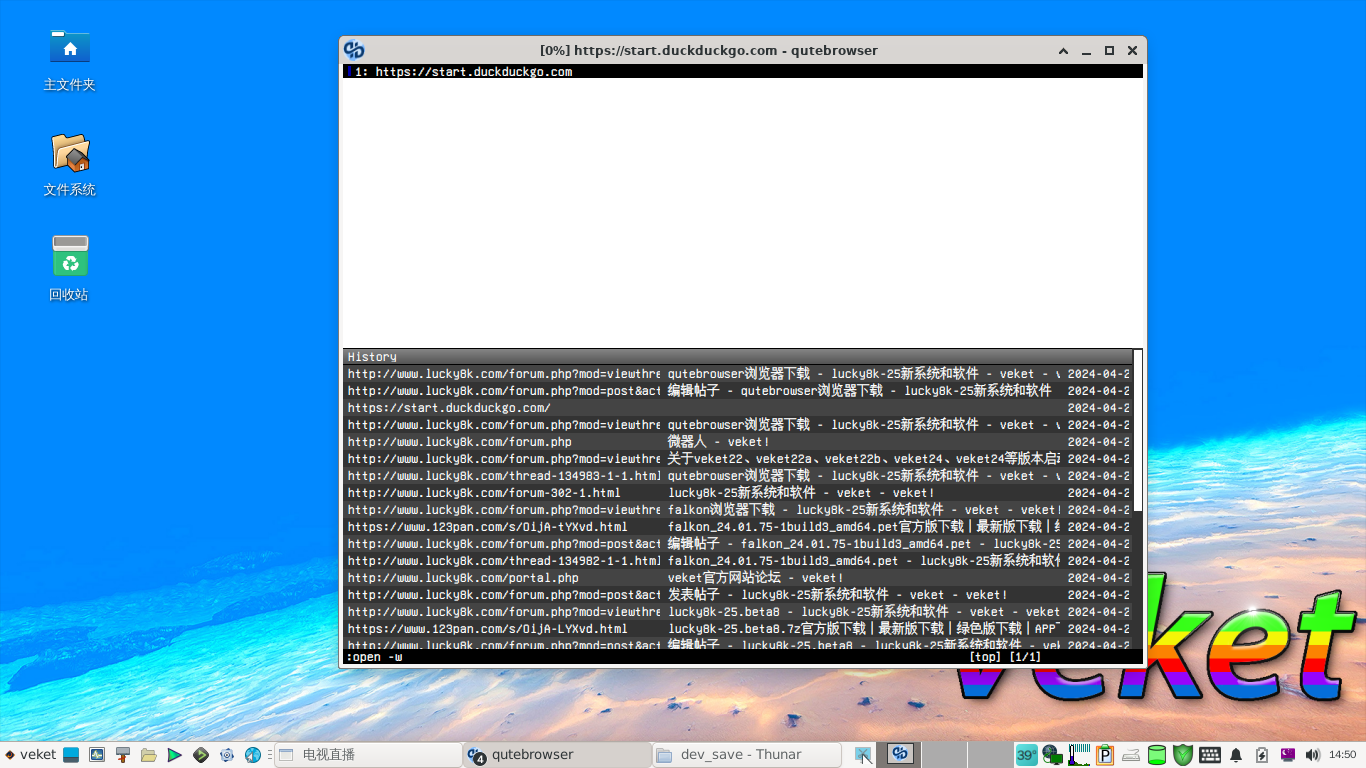Click the cursor window-picker tray icon
Viewport: 1366px width, 768px height.
pyautogui.click(x=864, y=755)
